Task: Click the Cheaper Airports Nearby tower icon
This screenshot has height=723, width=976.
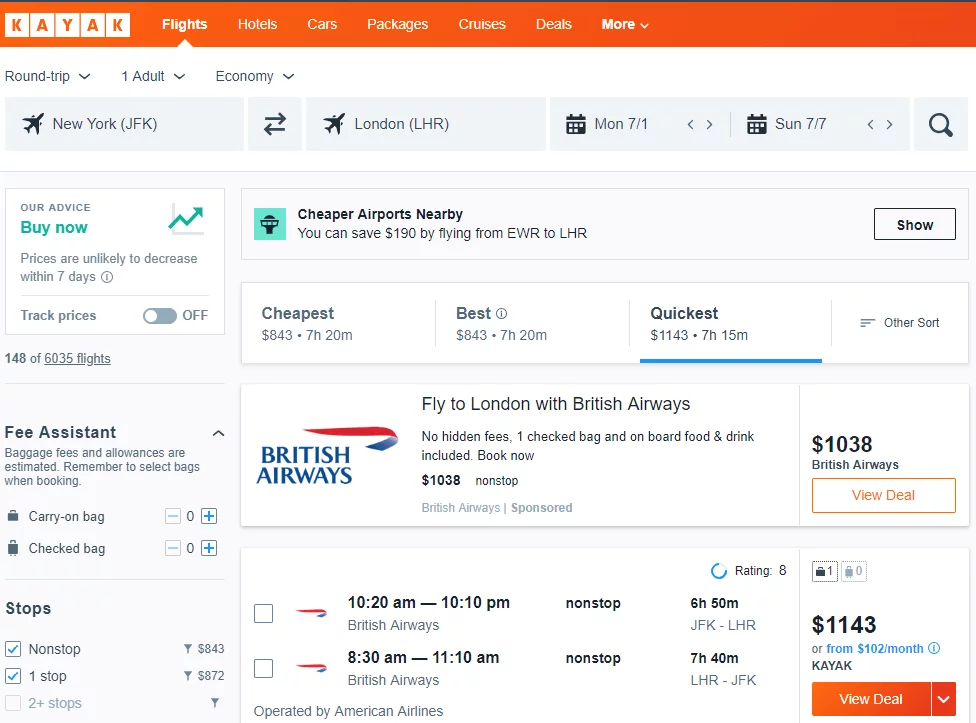Action: pyautogui.click(x=270, y=224)
